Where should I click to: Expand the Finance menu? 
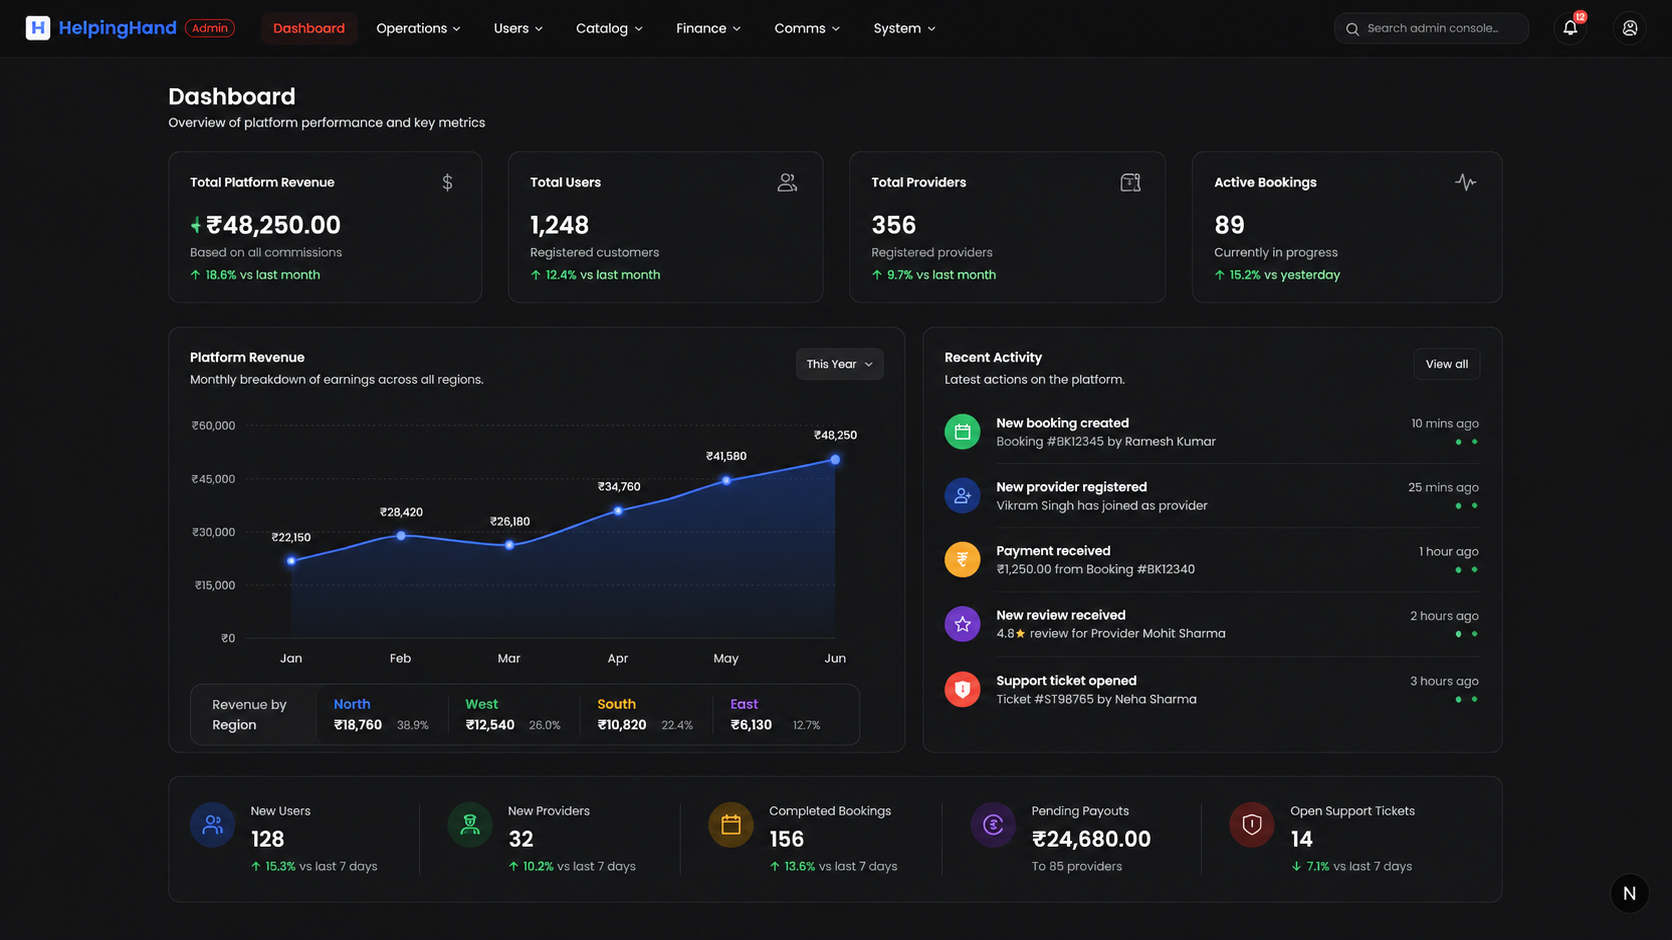click(x=708, y=28)
